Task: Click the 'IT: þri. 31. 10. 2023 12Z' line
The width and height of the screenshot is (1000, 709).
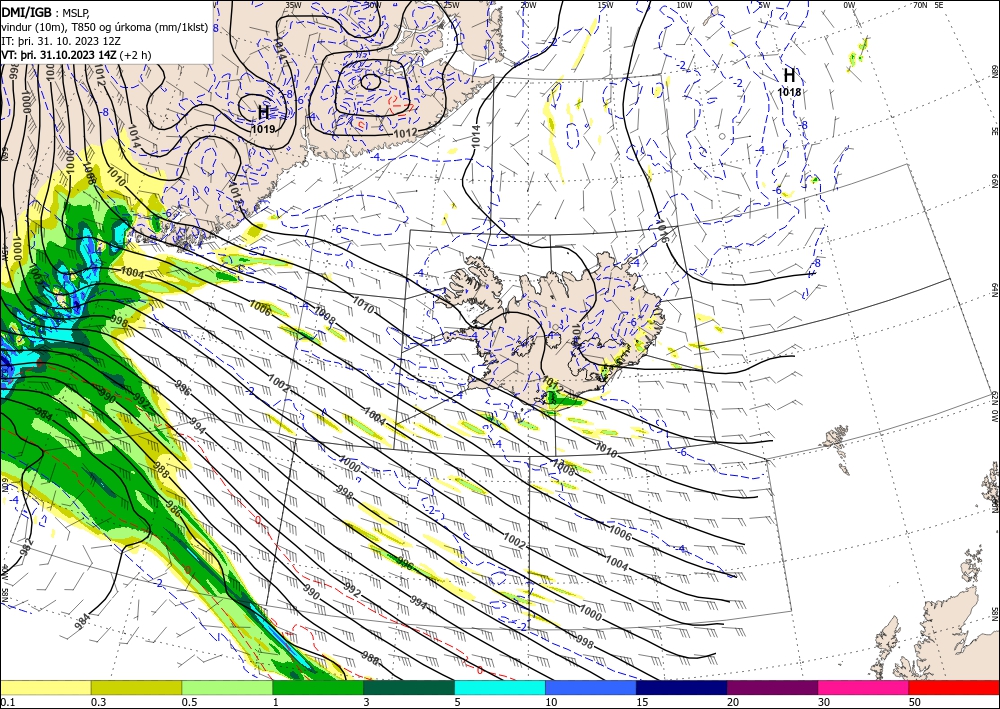Action: point(61,40)
